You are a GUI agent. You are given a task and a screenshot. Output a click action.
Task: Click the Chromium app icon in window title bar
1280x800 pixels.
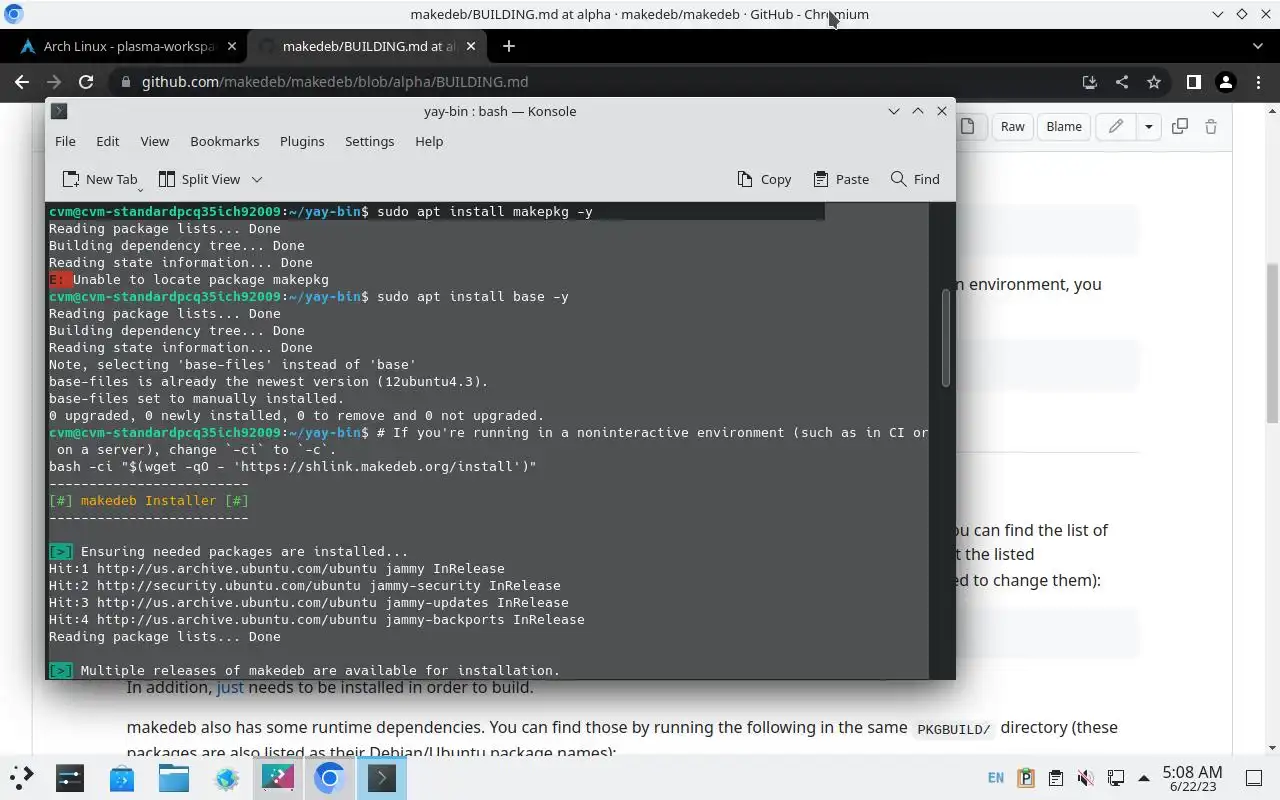[13, 14]
